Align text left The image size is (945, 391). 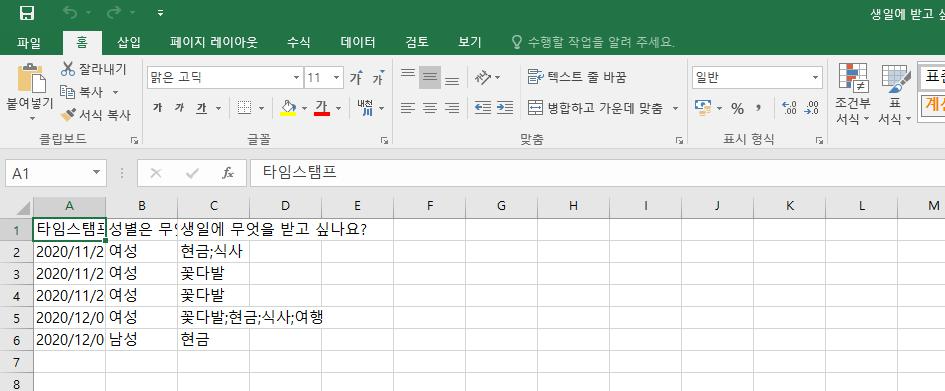pos(408,108)
